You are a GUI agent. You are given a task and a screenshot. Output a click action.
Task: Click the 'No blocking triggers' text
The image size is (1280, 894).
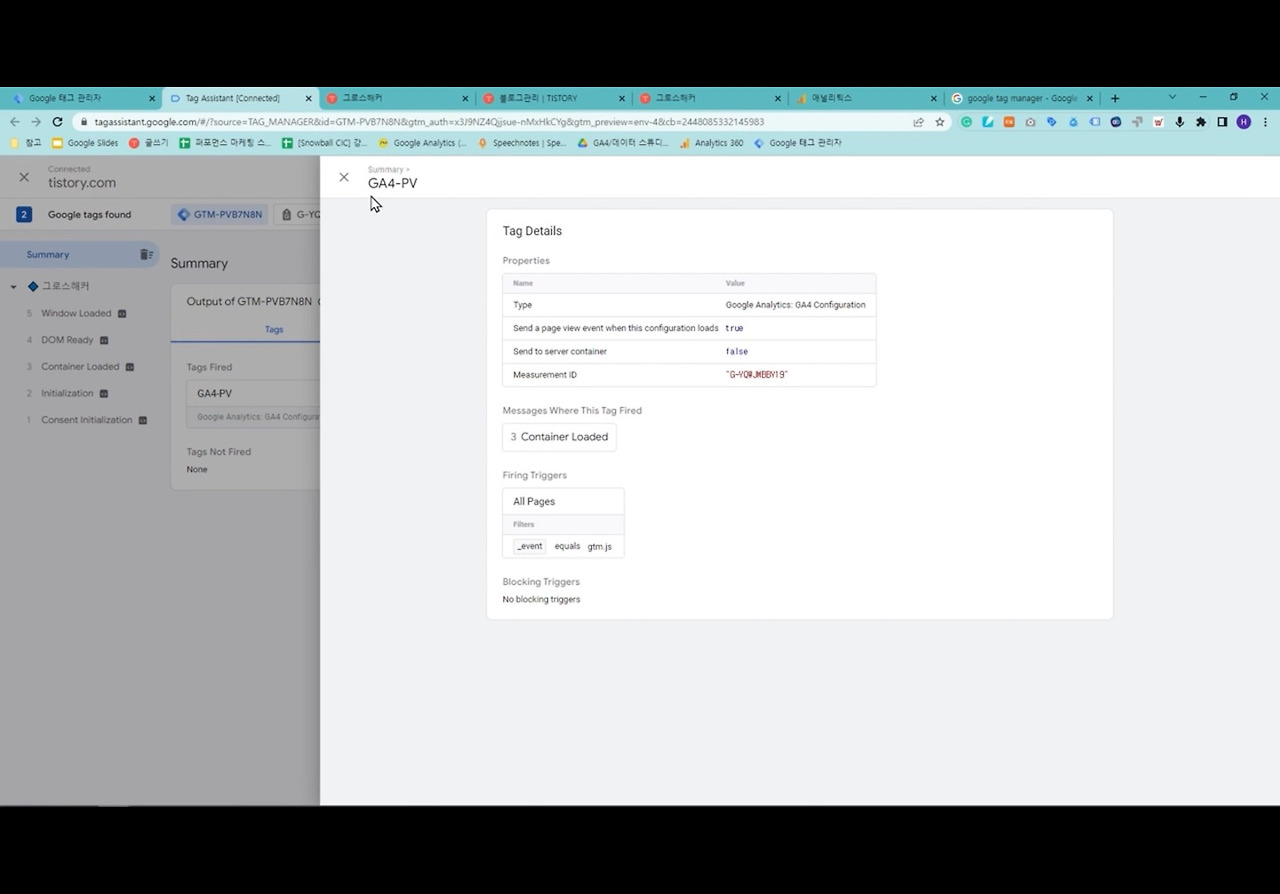541,600
